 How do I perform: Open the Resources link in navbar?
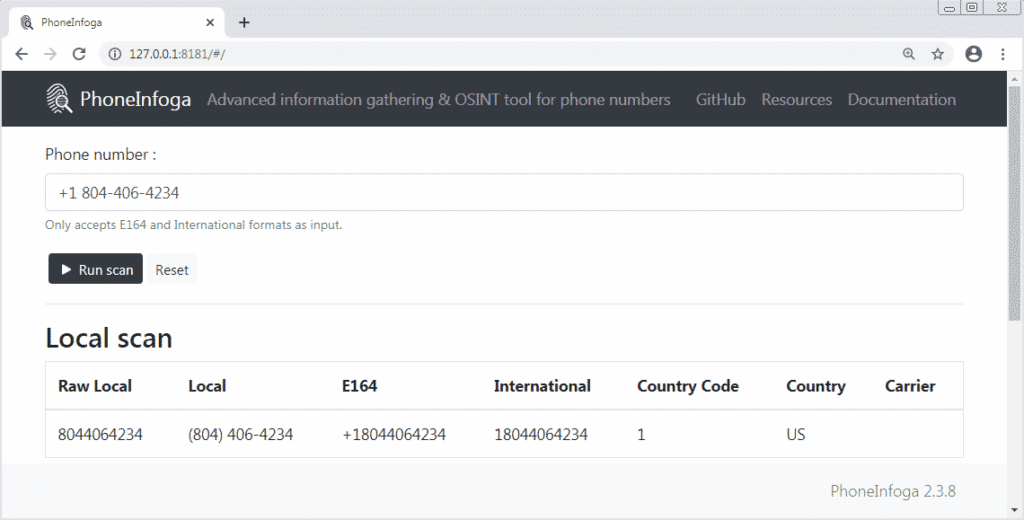pos(797,99)
